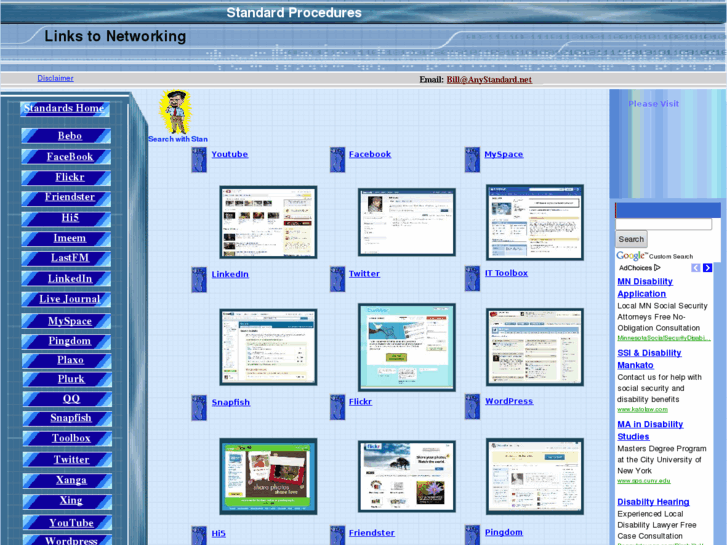
Task: Open the Disclaimer link
Action: 55,78
